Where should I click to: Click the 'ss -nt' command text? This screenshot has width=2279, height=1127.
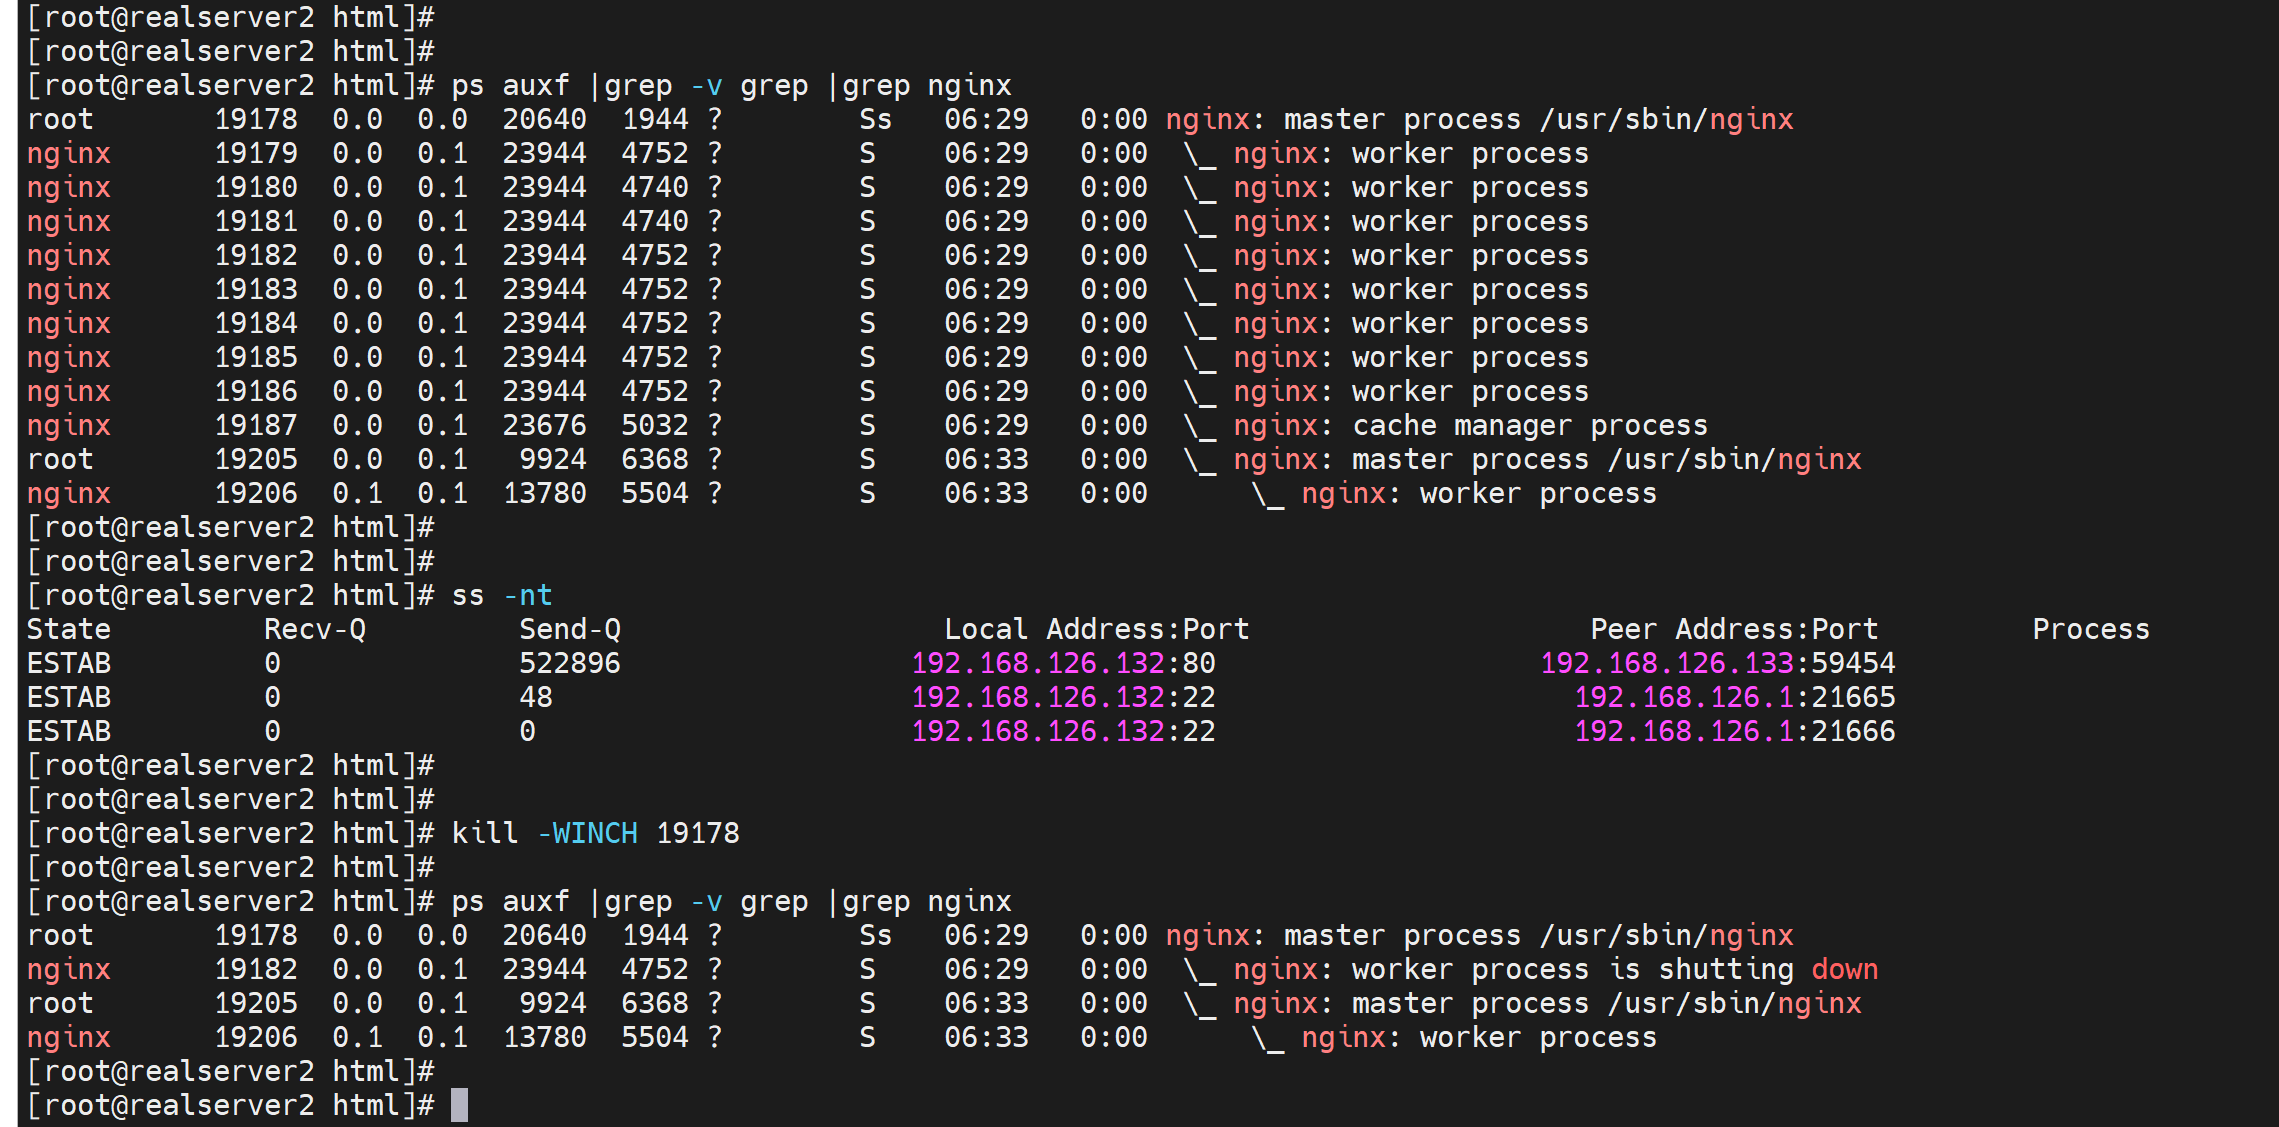point(501,595)
